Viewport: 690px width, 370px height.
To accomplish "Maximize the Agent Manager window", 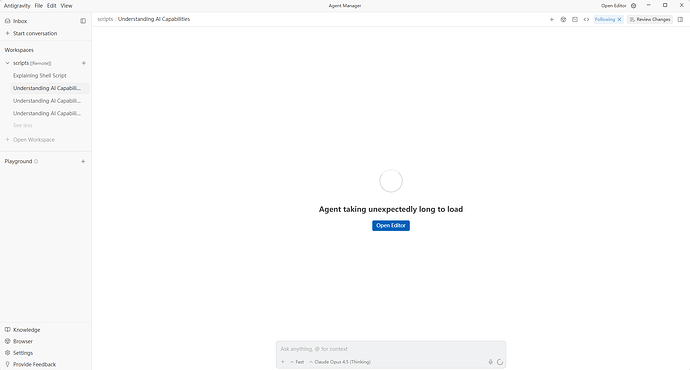I will click(665, 5).
